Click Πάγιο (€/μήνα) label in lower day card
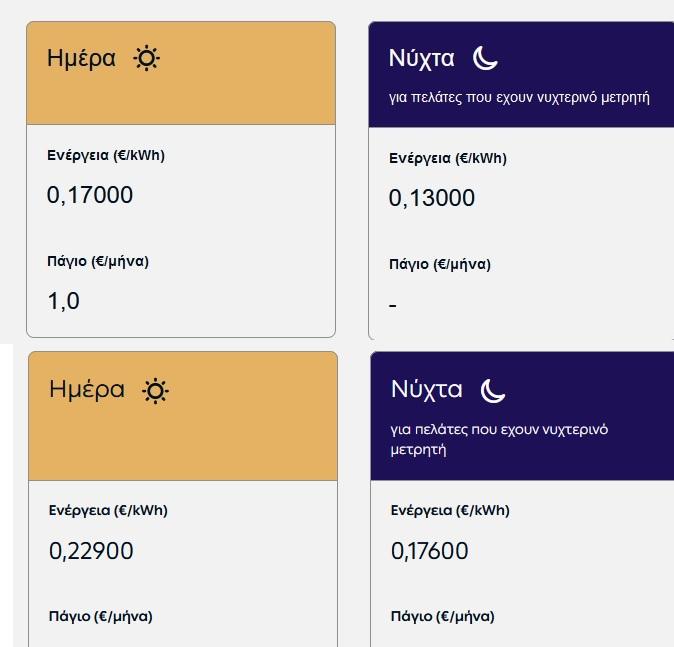674x647 pixels. tap(101, 616)
